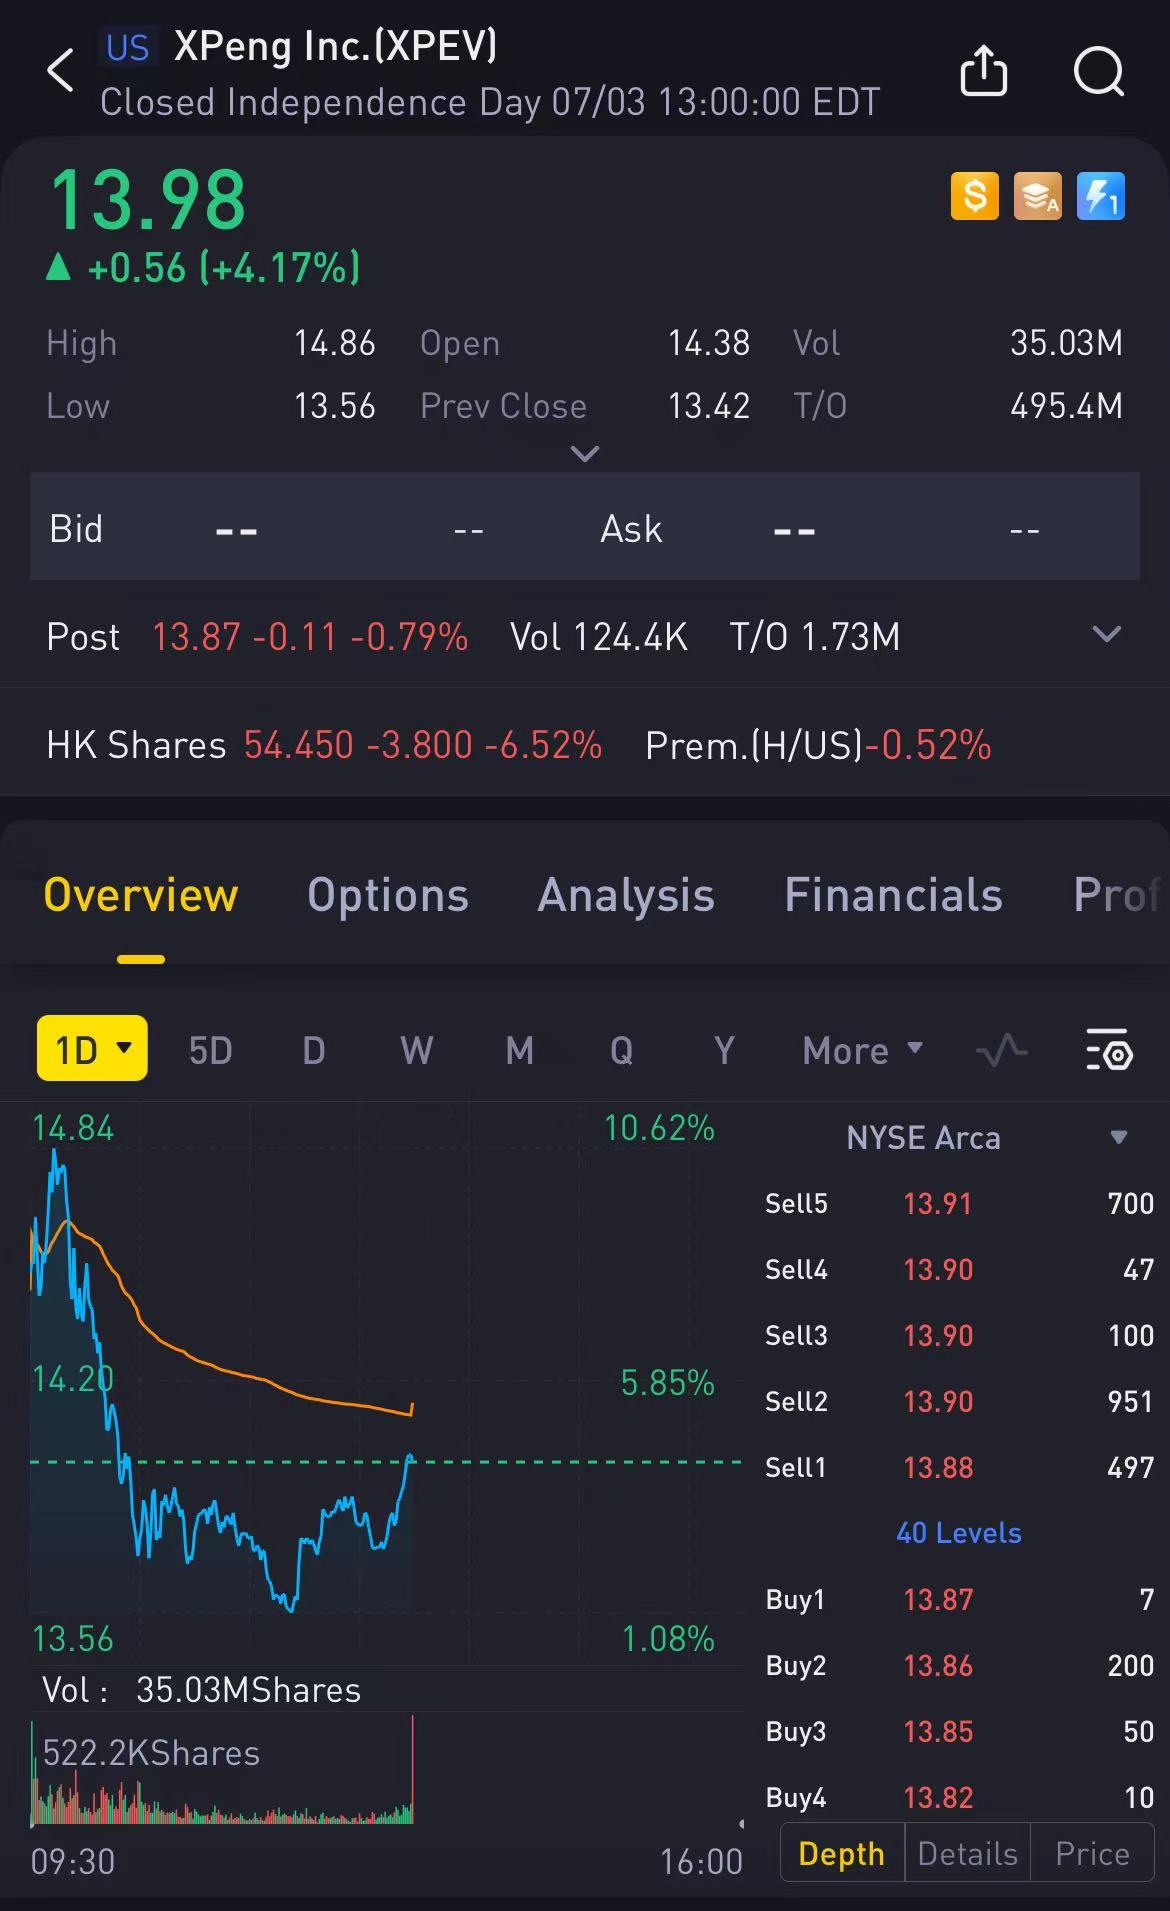Viewport: 1170px width, 1911px height.
Task: Tap the search magnifier icon
Action: pyautogui.click(x=1098, y=71)
